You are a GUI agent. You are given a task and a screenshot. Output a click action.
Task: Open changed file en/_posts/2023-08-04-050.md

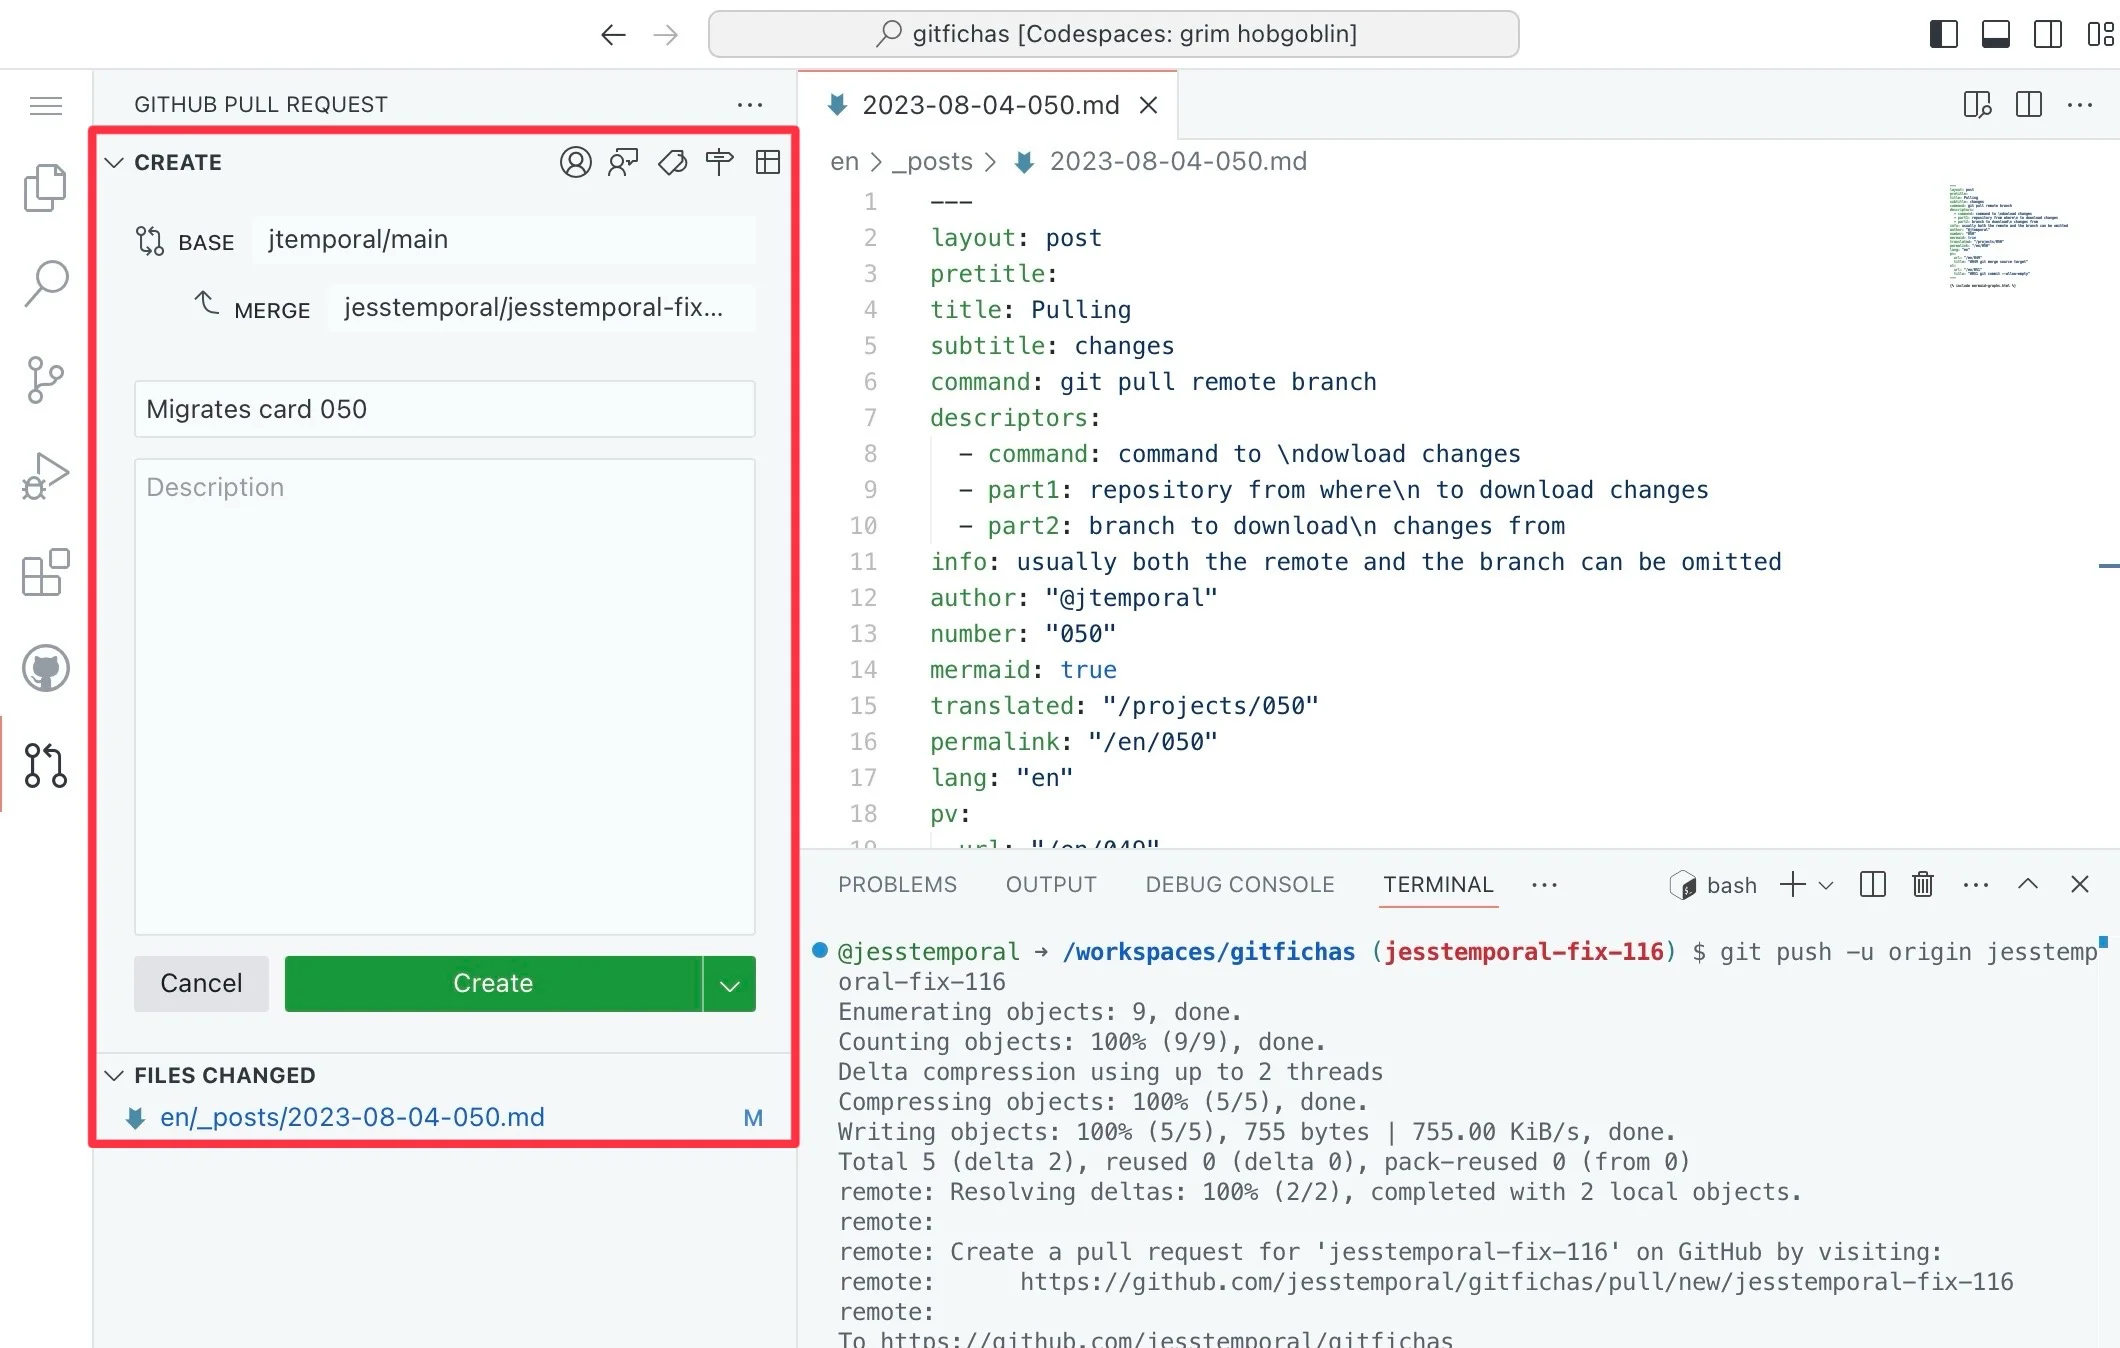(x=352, y=1117)
